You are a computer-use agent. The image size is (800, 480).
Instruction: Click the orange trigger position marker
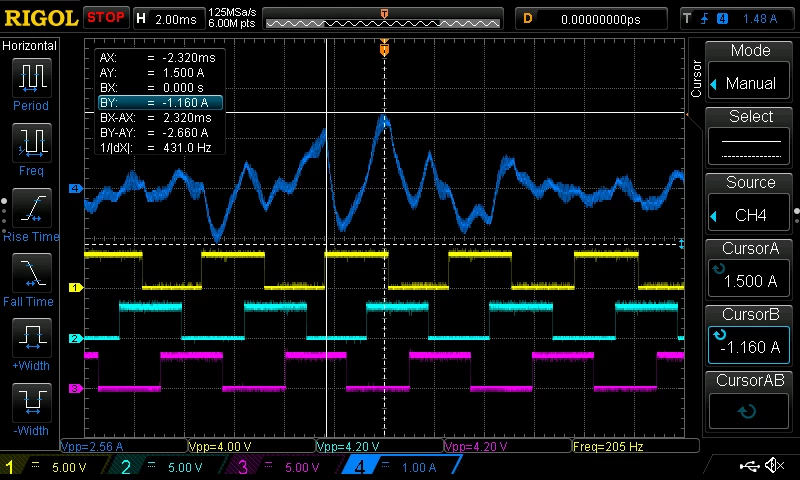pos(384,49)
